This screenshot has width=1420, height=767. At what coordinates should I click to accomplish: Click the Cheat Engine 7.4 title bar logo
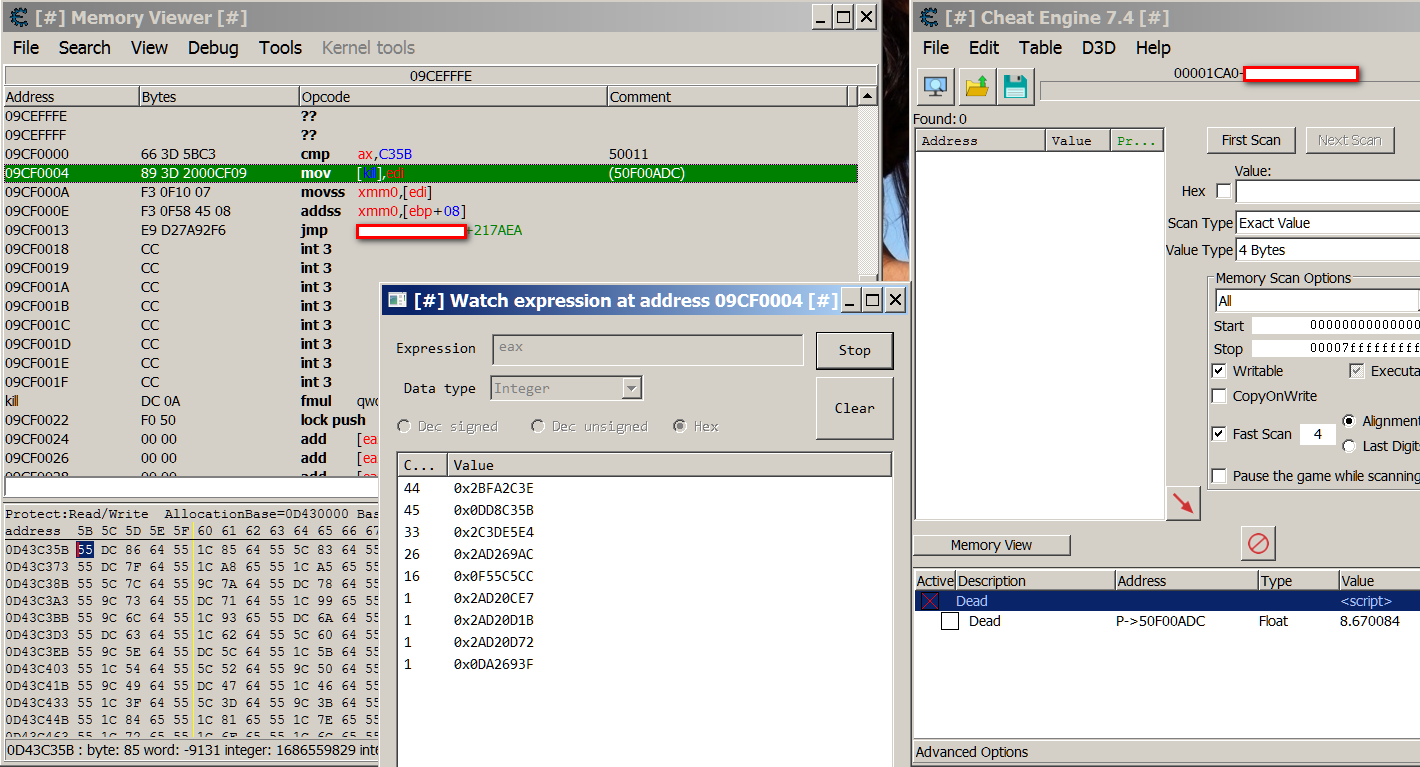[930, 17]
